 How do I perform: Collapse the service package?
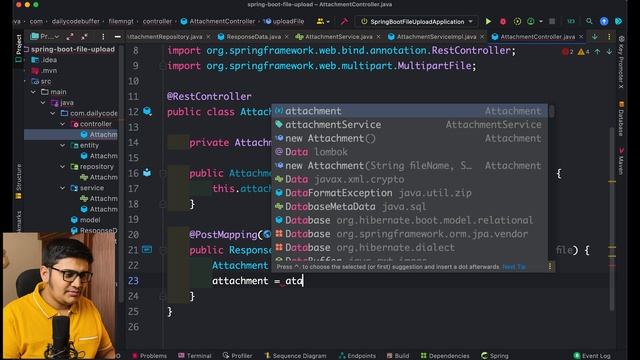(x=63, y=188)
